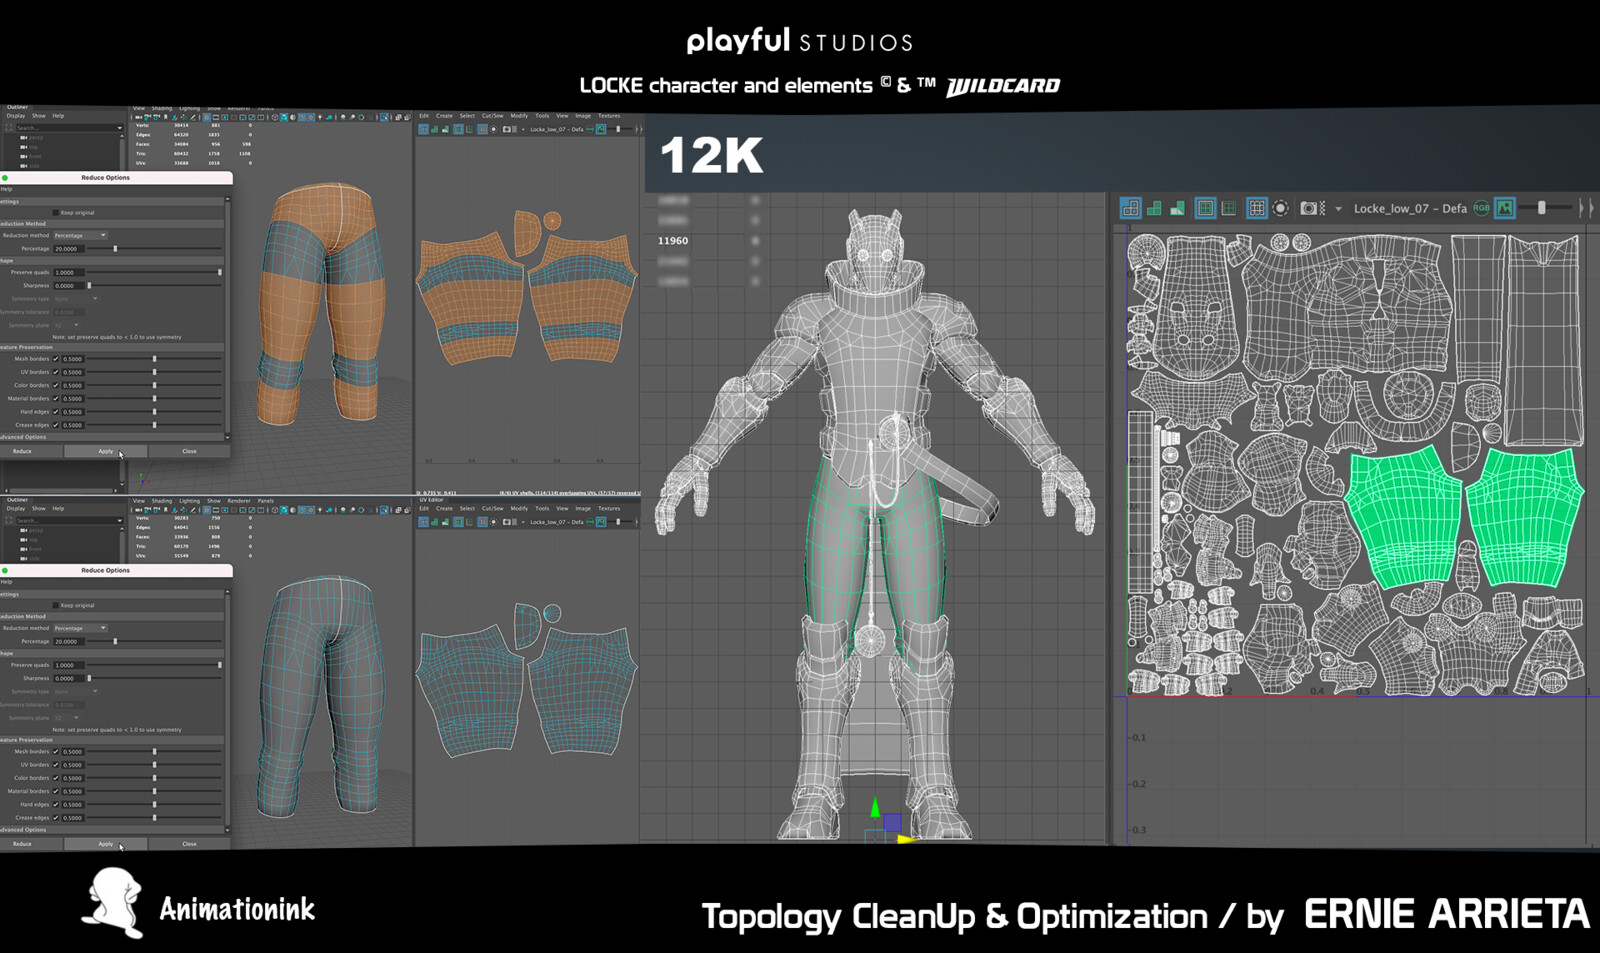
Task: Click Apply button in upper Reduce Options
Action: 106,451
